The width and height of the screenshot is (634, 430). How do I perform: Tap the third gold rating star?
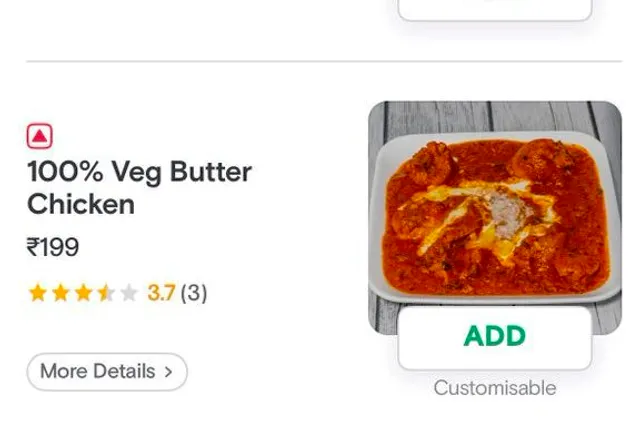[x=83, y=293]
